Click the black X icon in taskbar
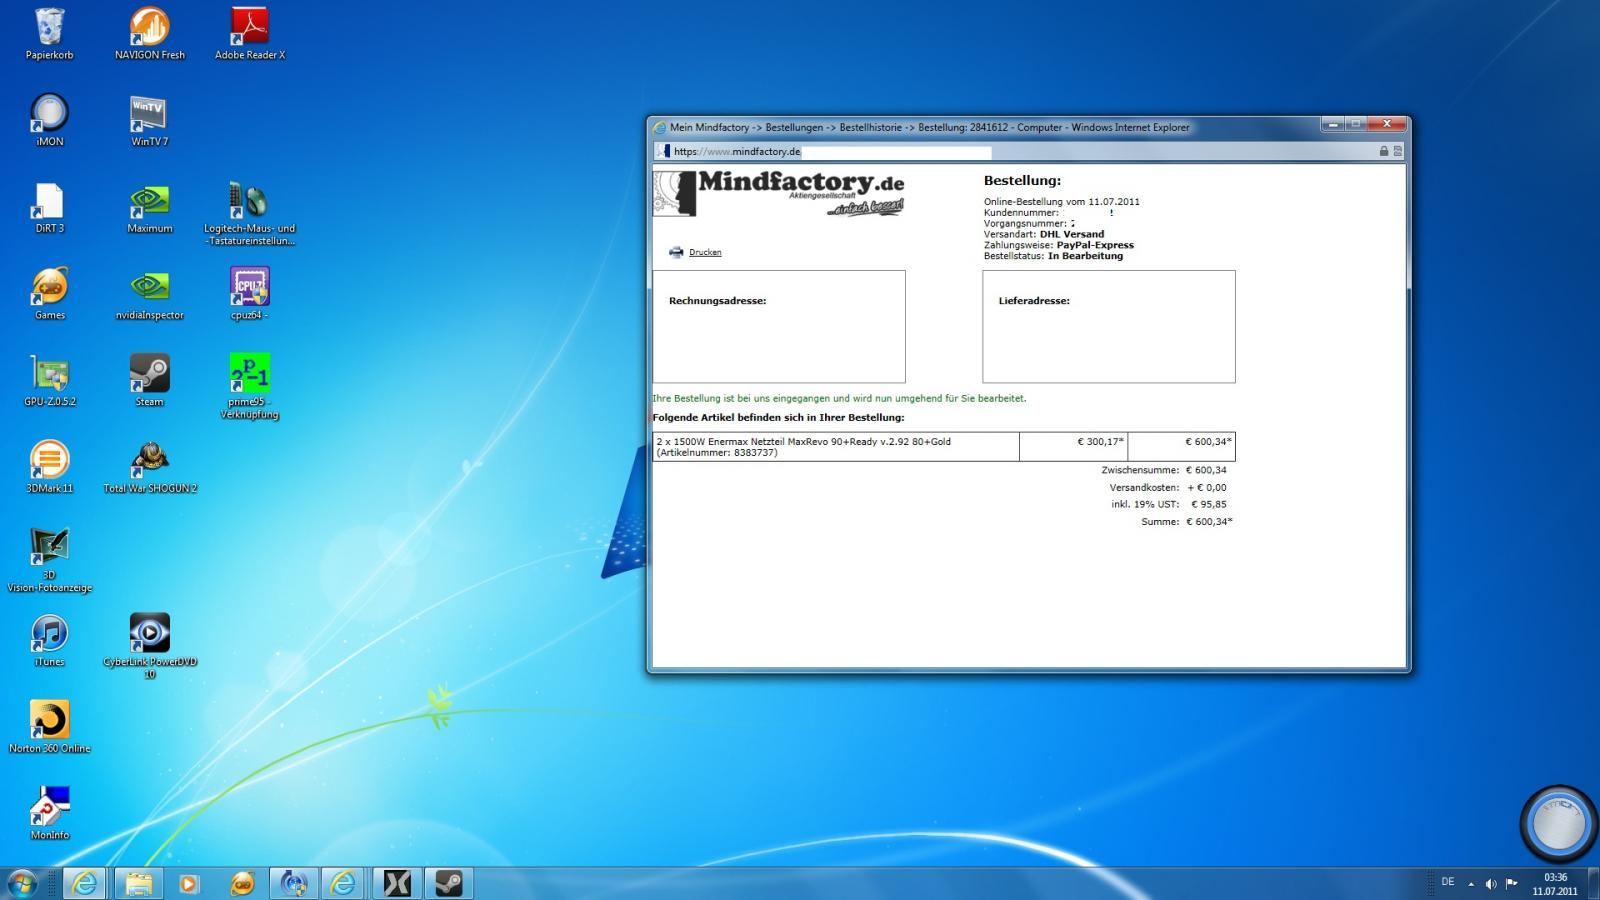Image resolution: width=1600 pixels, height=900 pixels. pyautogui.click(x=397, y=883)
